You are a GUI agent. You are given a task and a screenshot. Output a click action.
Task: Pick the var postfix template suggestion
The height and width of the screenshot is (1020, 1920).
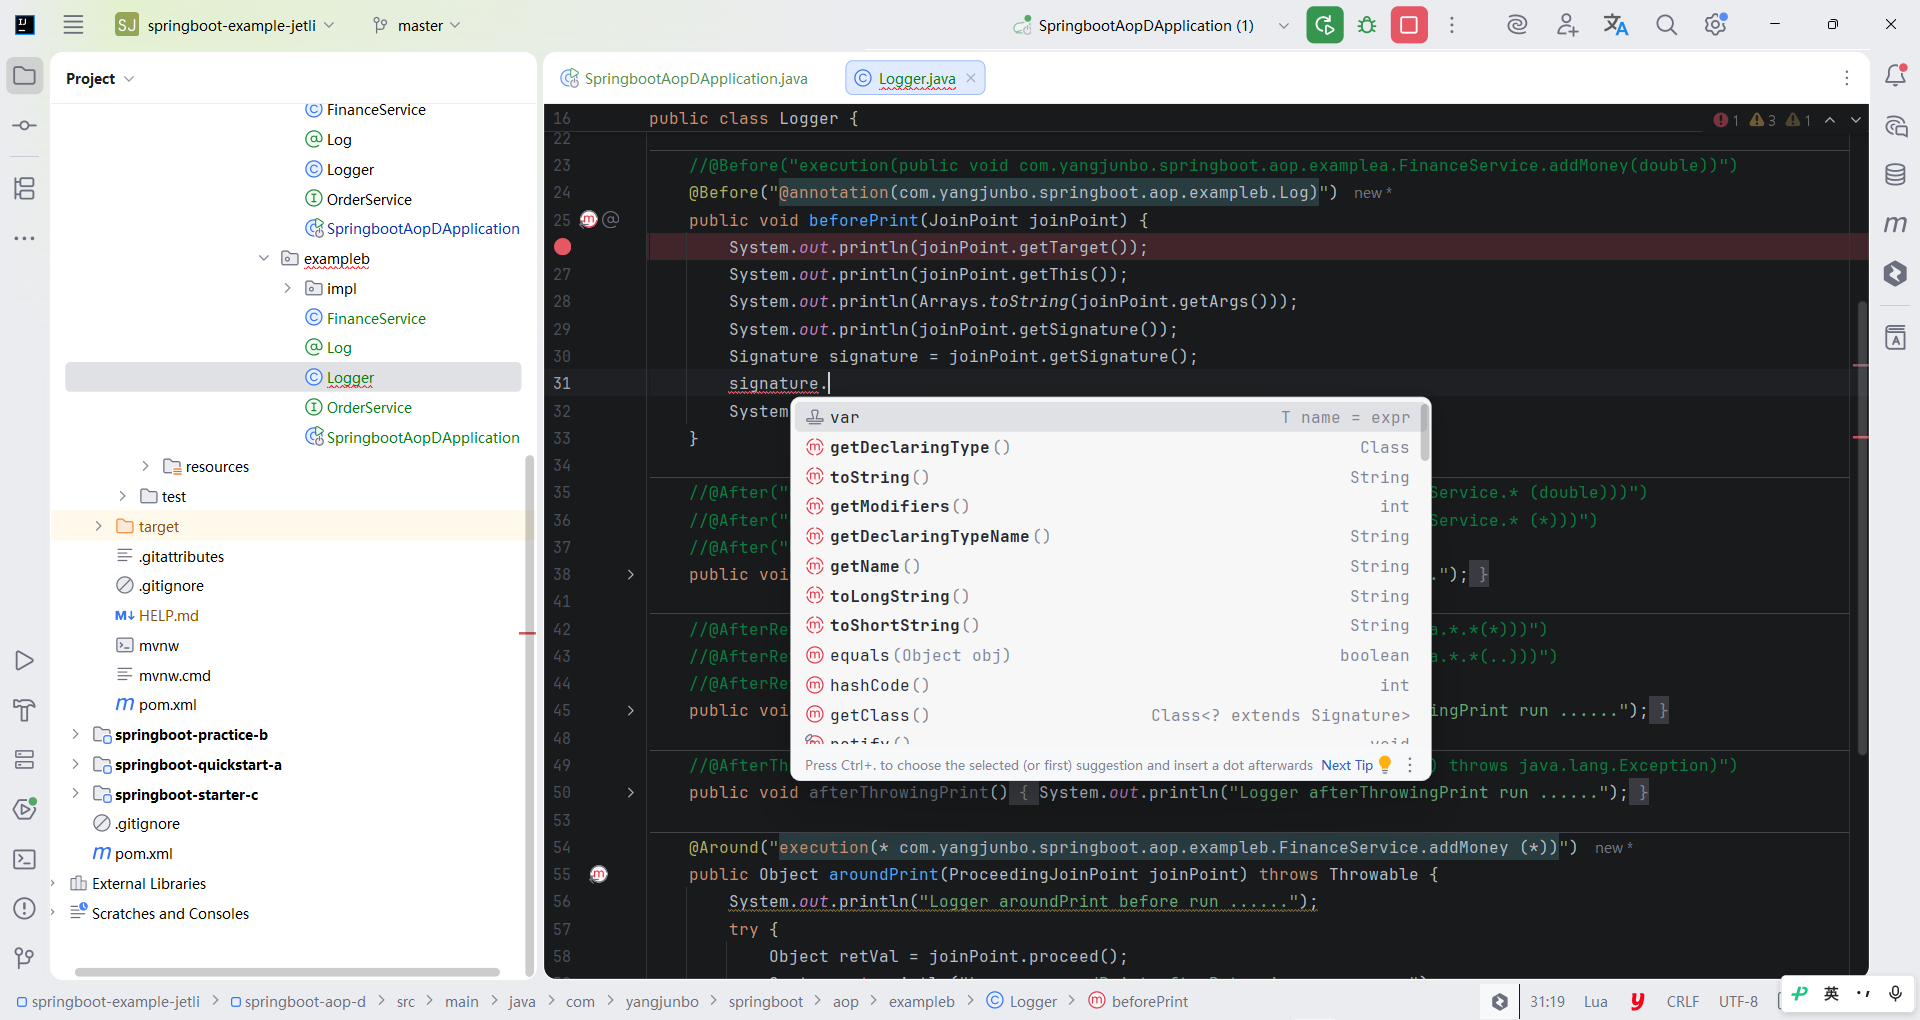(x=1108, y=417)
